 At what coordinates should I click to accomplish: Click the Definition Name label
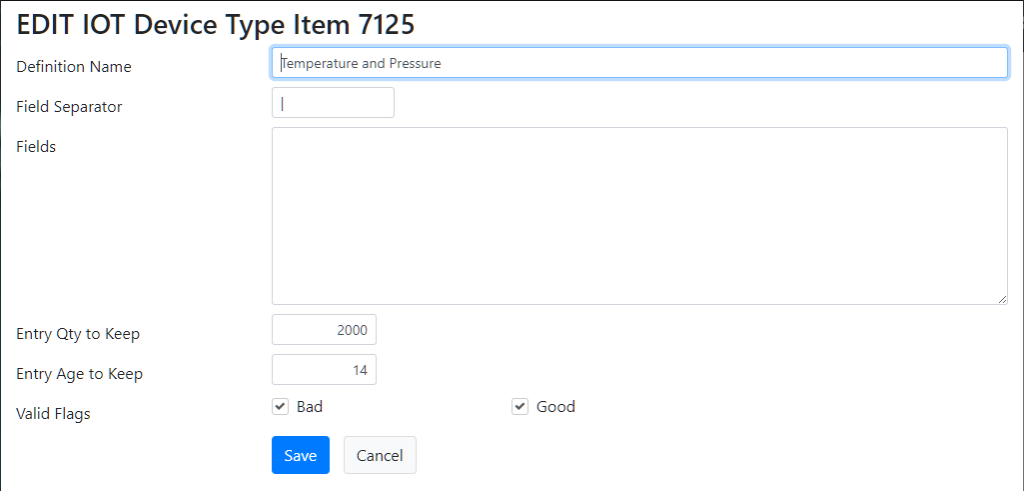[x=74, y=67]
